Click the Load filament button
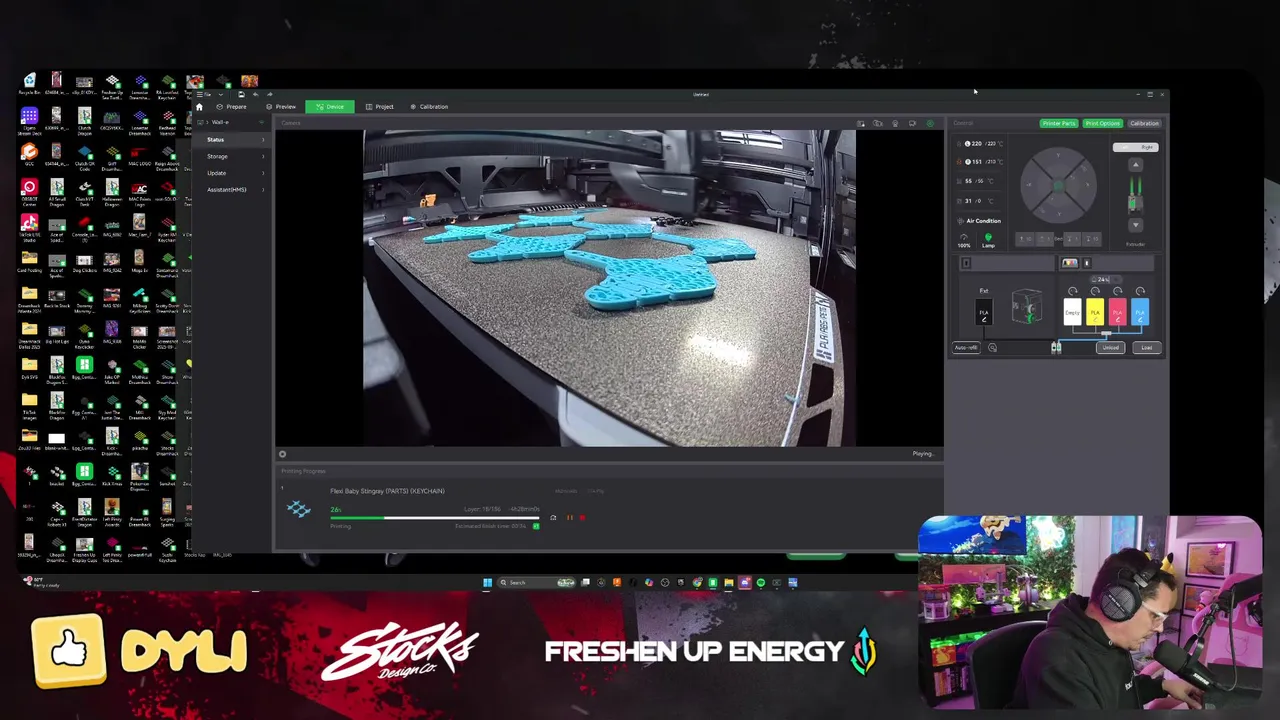The height and width of the screenshot is (720, 1280). click(x=1147, y=348)
